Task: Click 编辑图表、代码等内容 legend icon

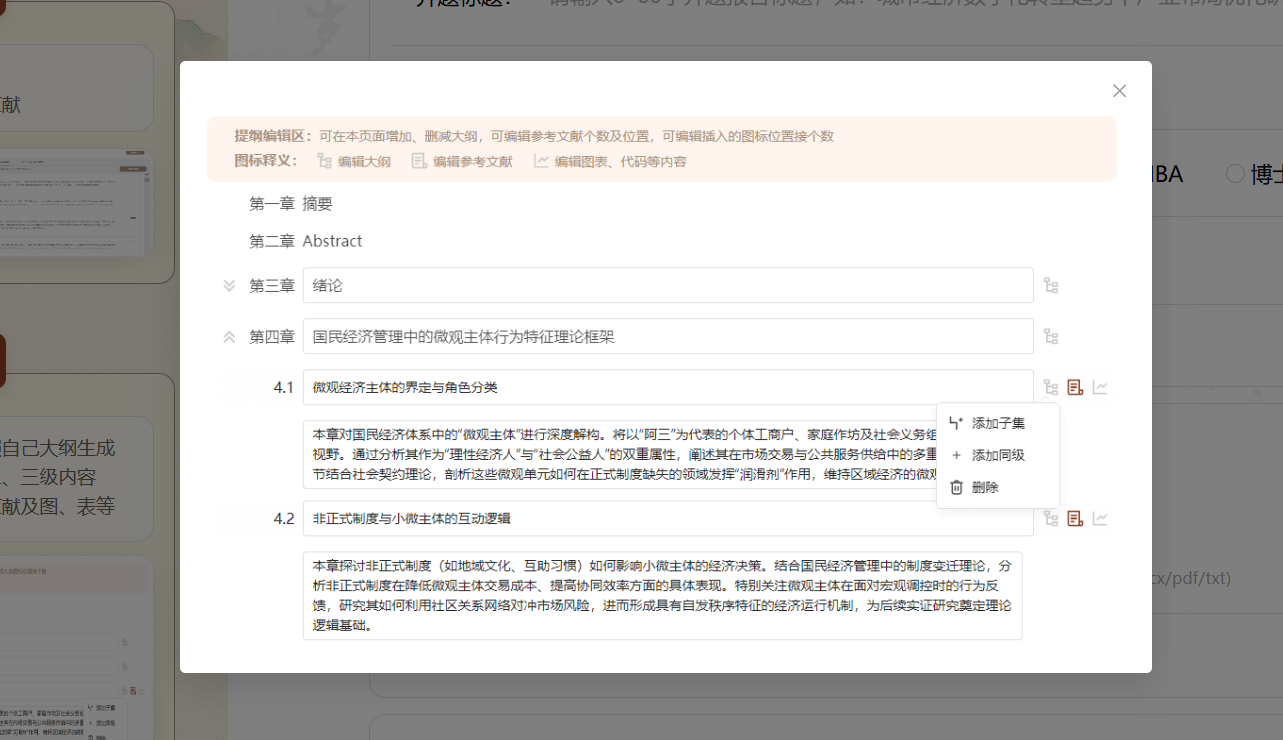Action: 541,161
